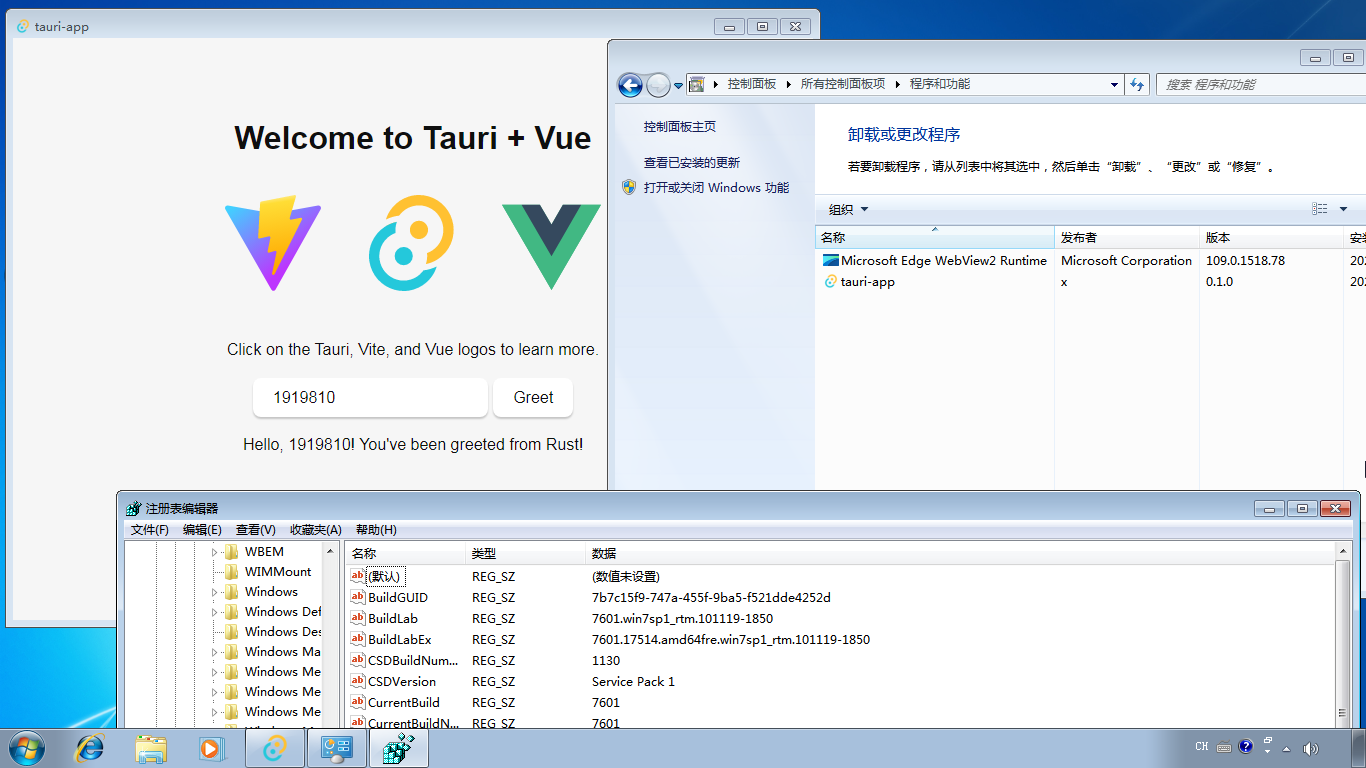Open the recent pages dropdown beside forward button
The height and width of the screenshot is (768, 1366).
pyautogui.click(x=678, y=86)
